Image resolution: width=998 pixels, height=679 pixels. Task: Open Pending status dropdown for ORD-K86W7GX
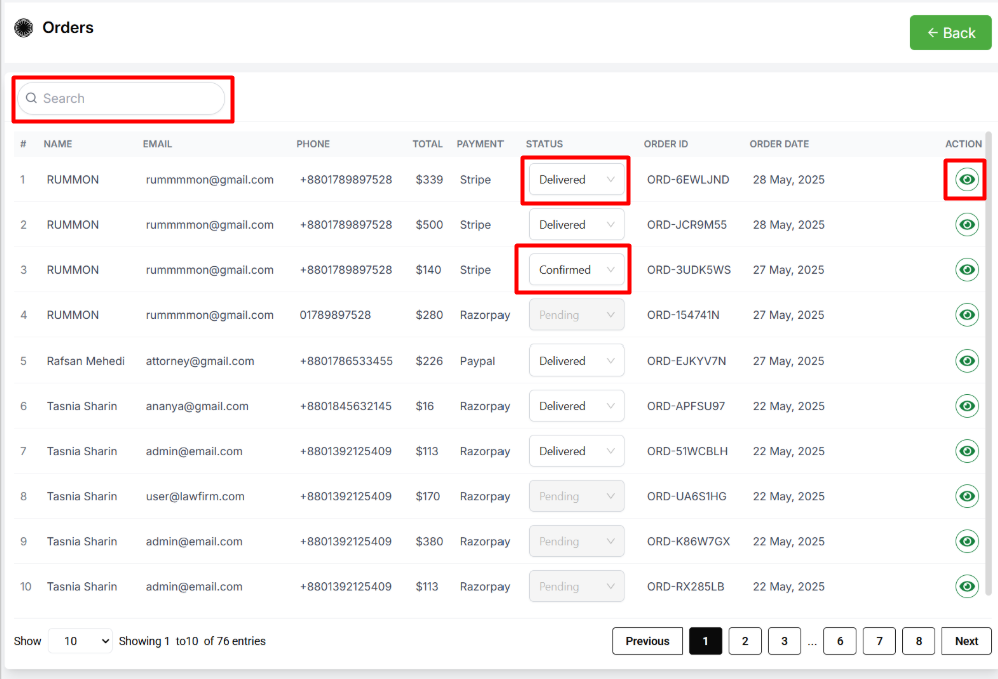pyautogui.click(x=577, y=542)
